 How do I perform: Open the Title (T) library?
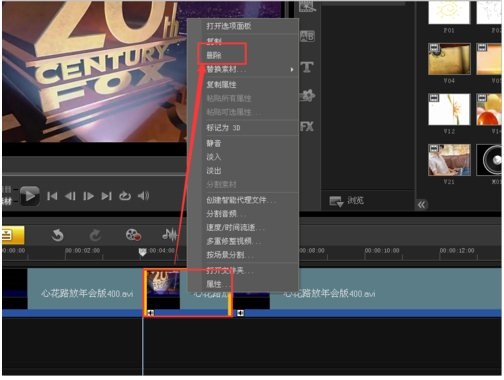(x=307, y=67)
